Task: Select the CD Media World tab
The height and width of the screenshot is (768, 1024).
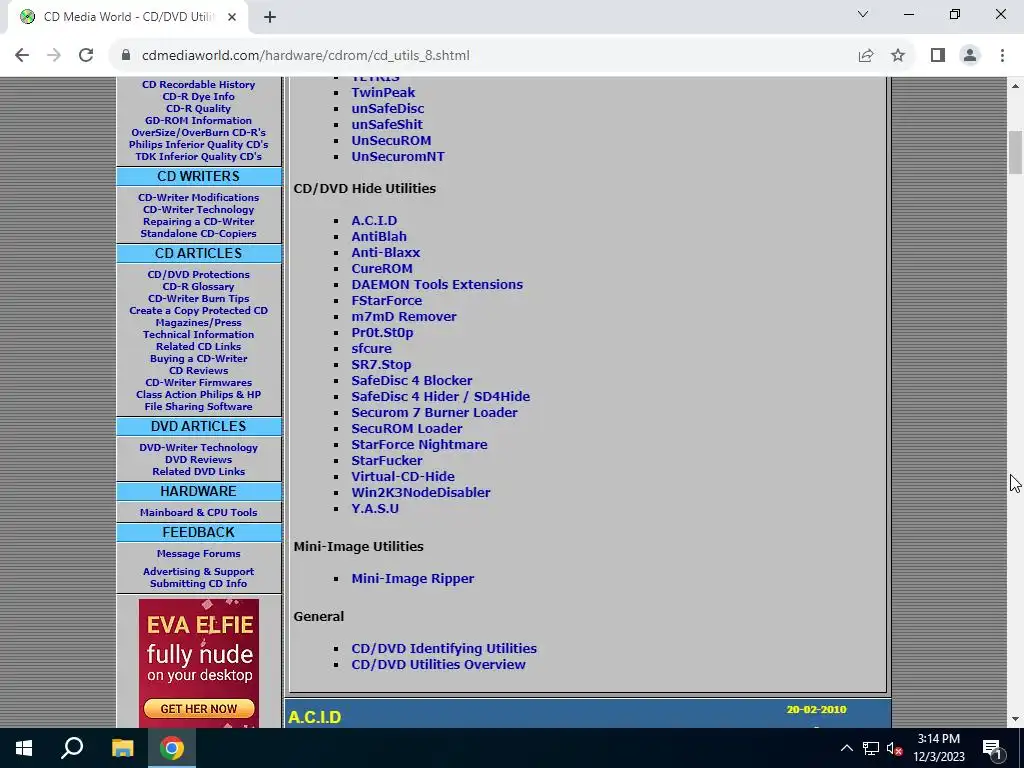Action: coord(128,17)
